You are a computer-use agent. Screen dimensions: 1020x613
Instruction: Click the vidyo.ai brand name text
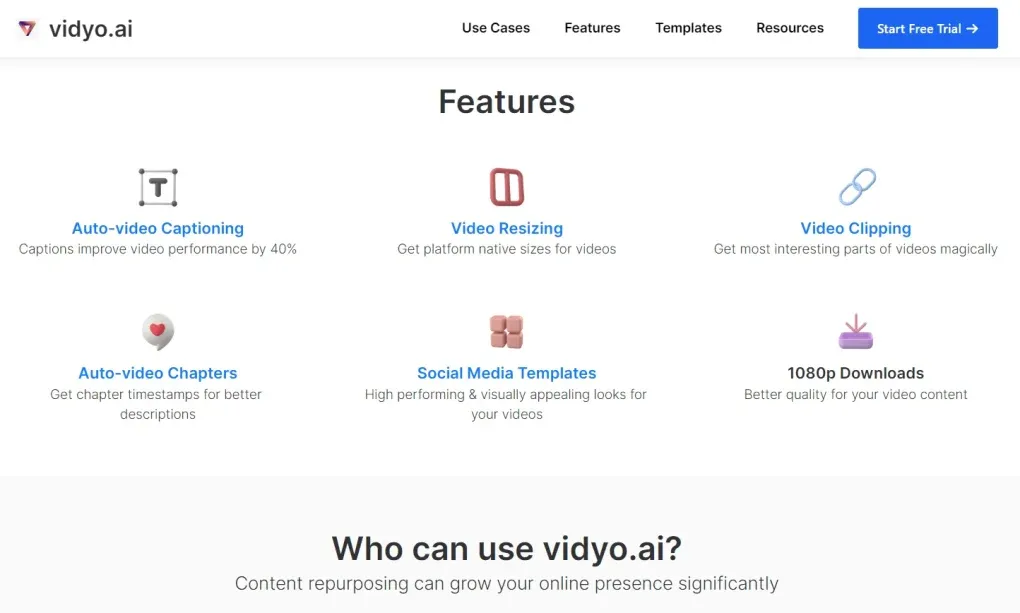[x=90, y=29]
